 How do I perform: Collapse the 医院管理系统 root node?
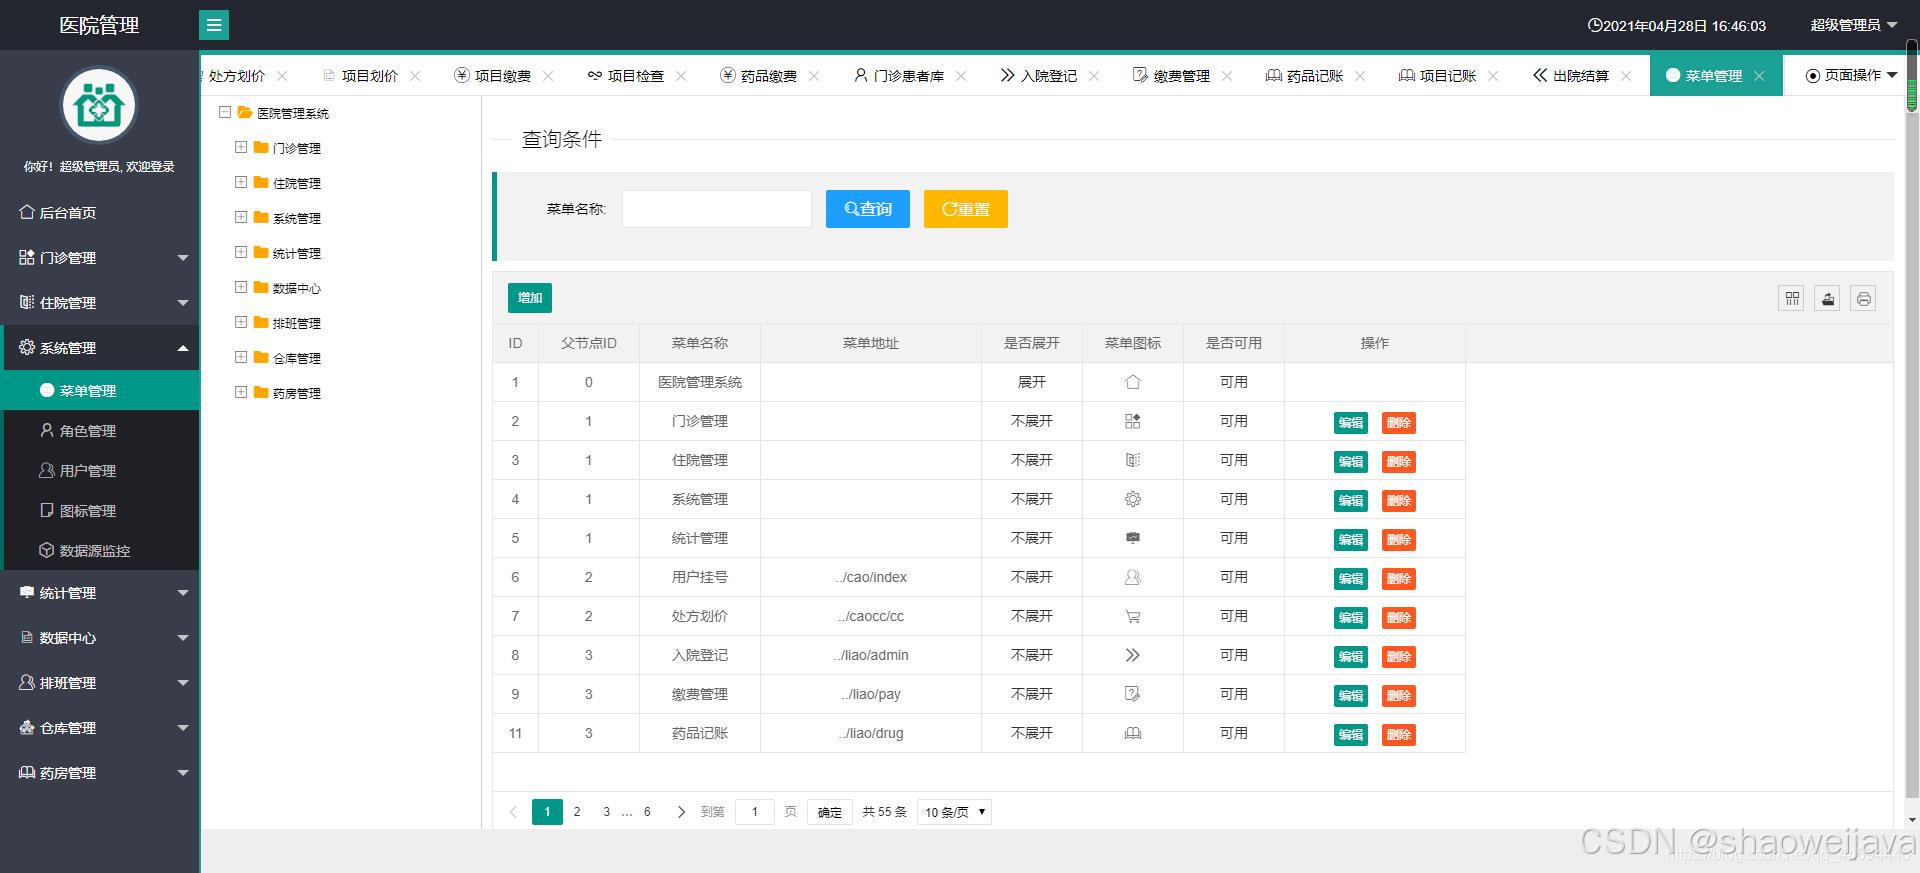click(225, 112)
